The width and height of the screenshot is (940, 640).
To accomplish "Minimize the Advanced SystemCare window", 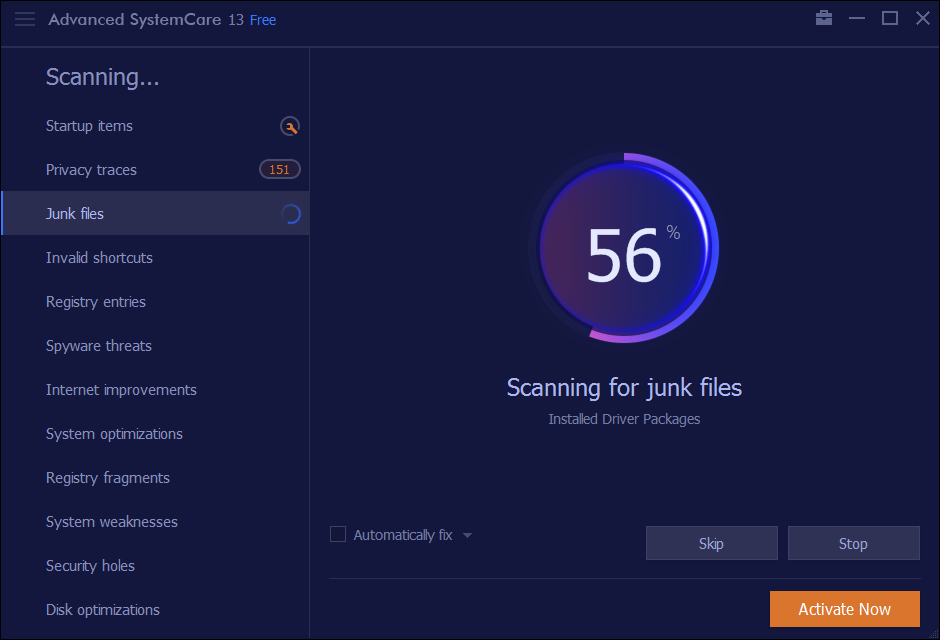I will (x=857, y=18).
